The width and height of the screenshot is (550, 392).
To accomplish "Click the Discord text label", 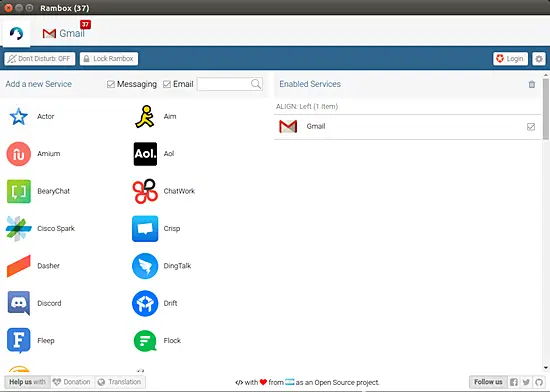I will pyautogui.click(x=49, y=303).
